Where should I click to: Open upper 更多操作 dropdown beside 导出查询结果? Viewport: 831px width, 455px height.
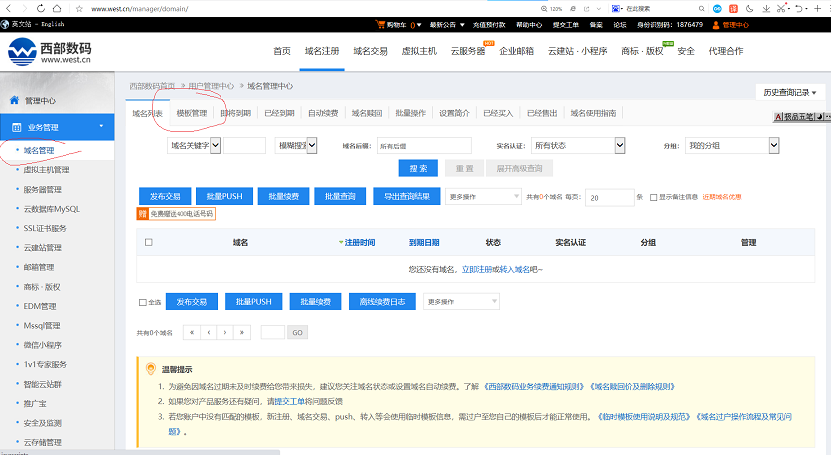click(483, 197)
